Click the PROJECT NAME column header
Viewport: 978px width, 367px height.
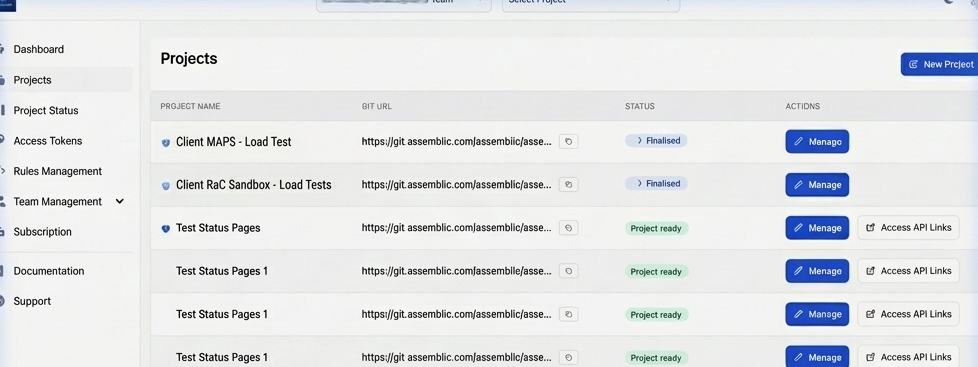tap(190, 107)
